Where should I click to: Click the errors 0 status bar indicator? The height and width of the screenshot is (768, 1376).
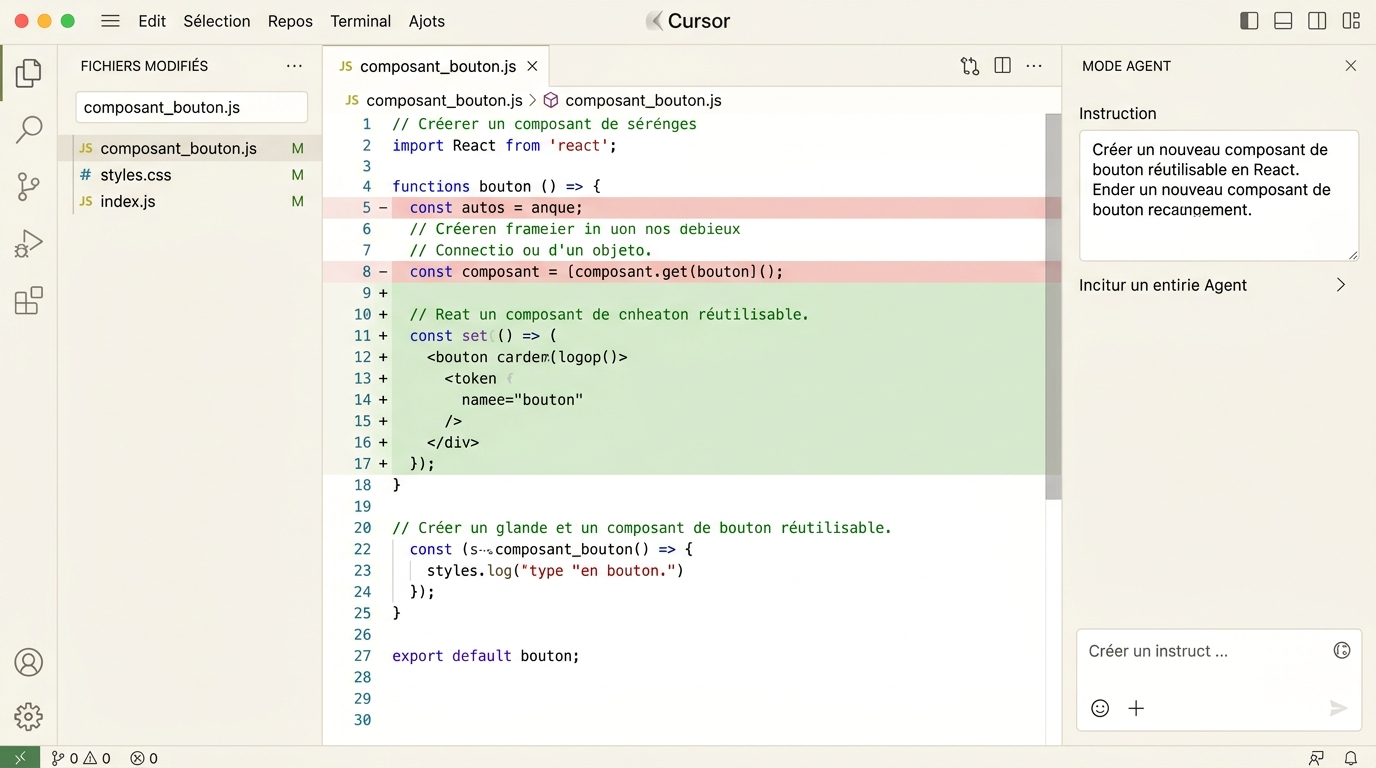click(x=144, y=758)
